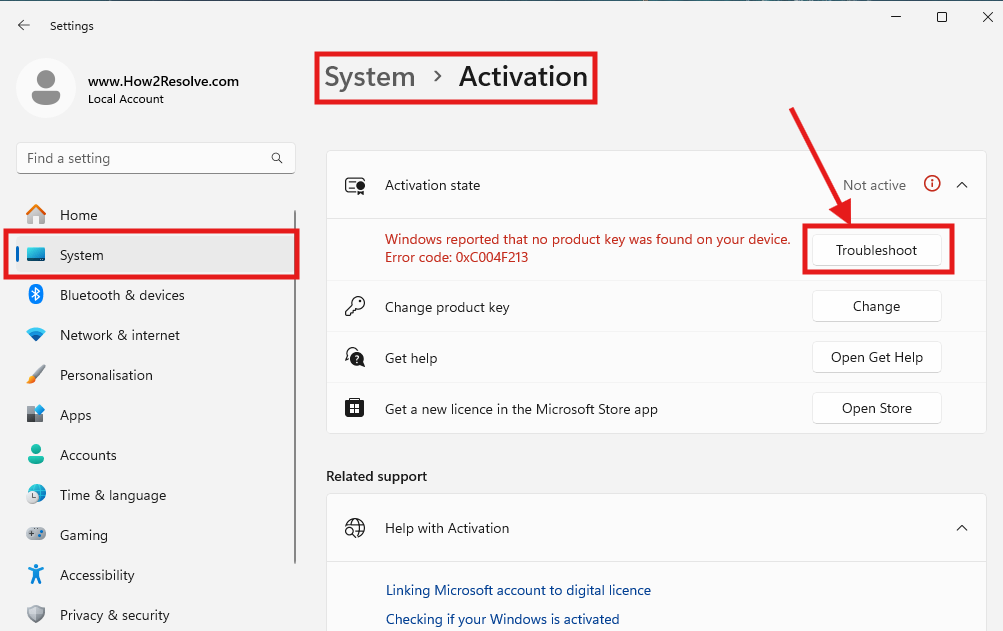Click the Related support heading
The width and height of the screenshot is (1003, 631).
pyautogui.click(x=376, y=476)
